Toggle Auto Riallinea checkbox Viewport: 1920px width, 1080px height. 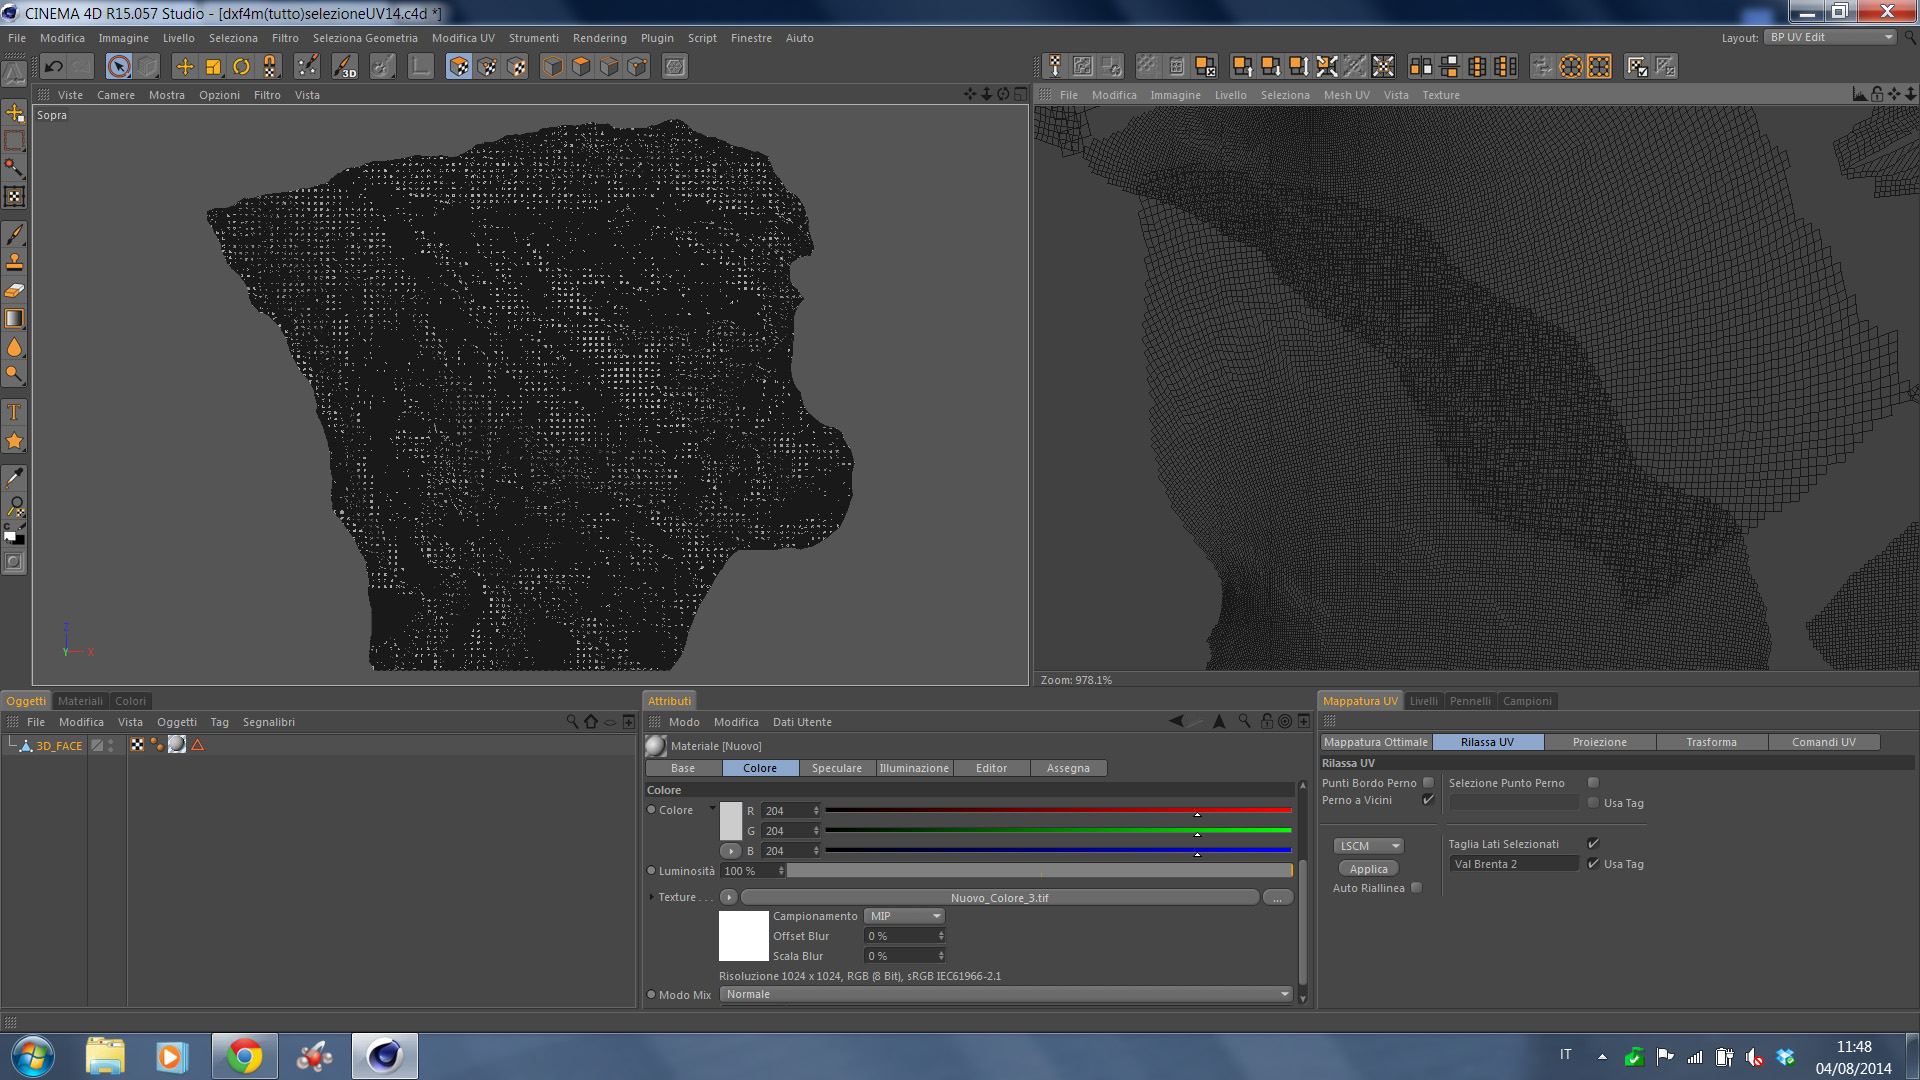point(1416,888)
